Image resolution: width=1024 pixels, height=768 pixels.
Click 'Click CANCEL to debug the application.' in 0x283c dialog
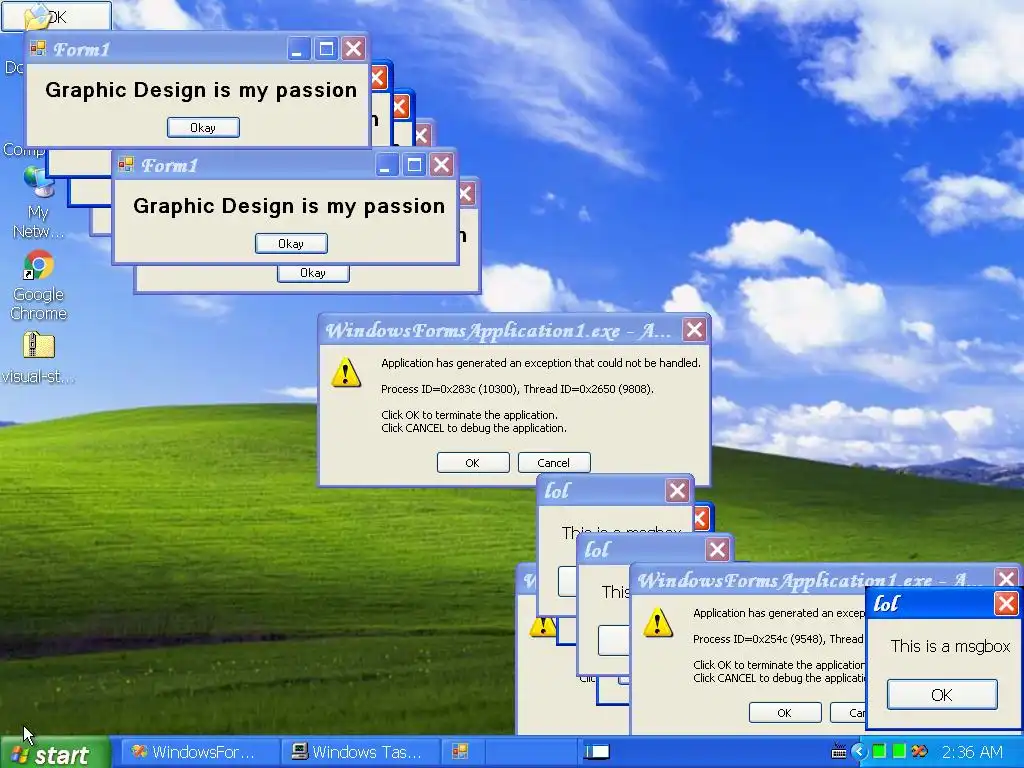pyautogui.click(x=474, y=428)
